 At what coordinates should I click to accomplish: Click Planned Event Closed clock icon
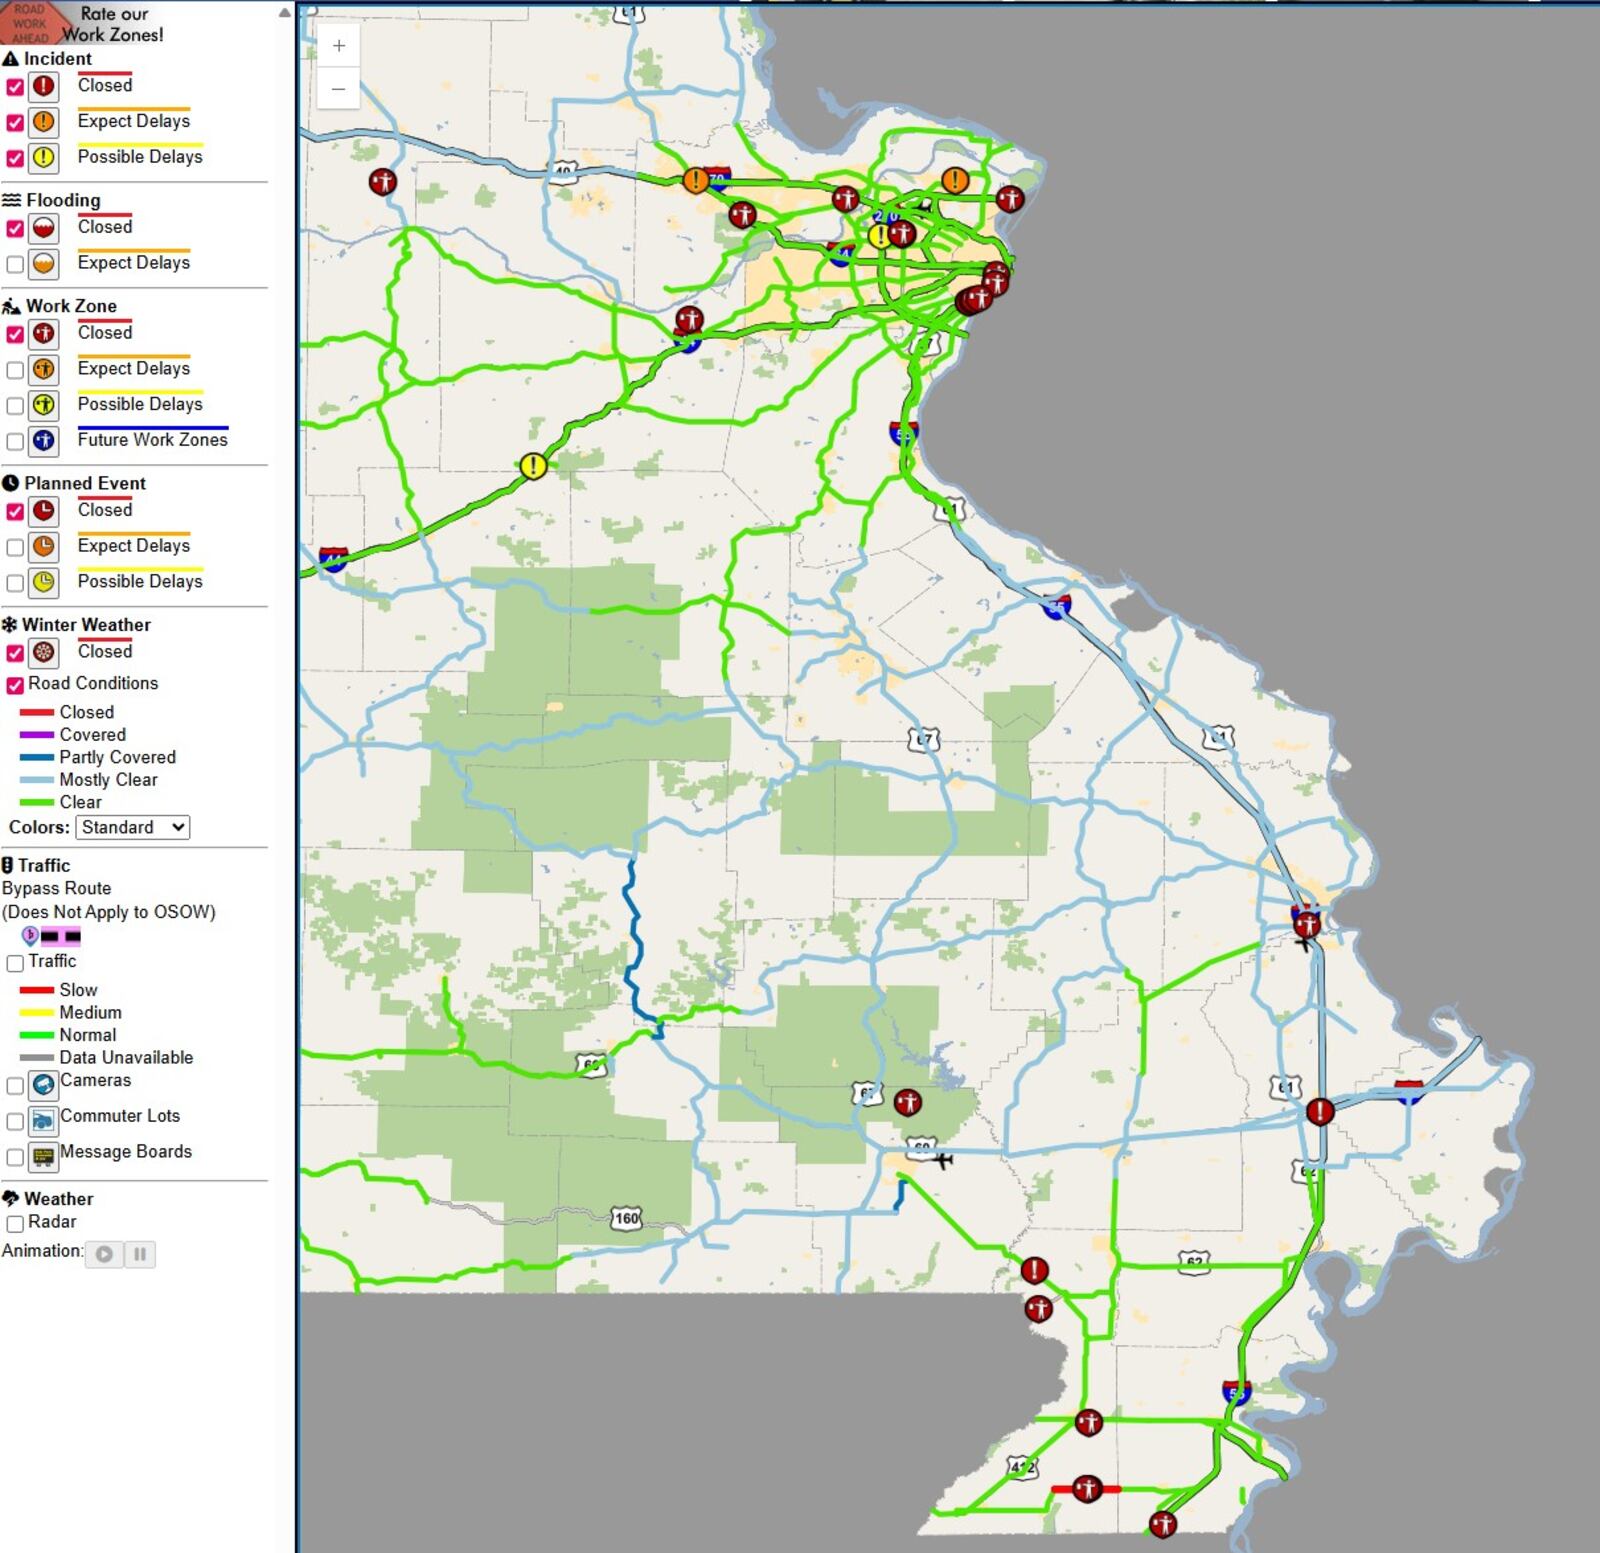coord(43,511)
